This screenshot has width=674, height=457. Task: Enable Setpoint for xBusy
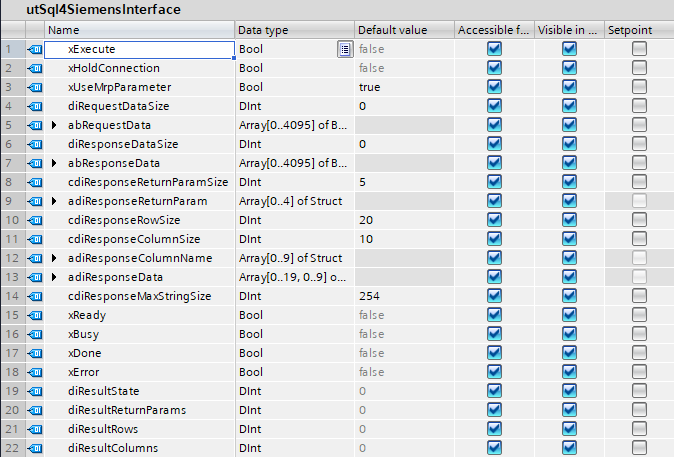pos(639,334)
